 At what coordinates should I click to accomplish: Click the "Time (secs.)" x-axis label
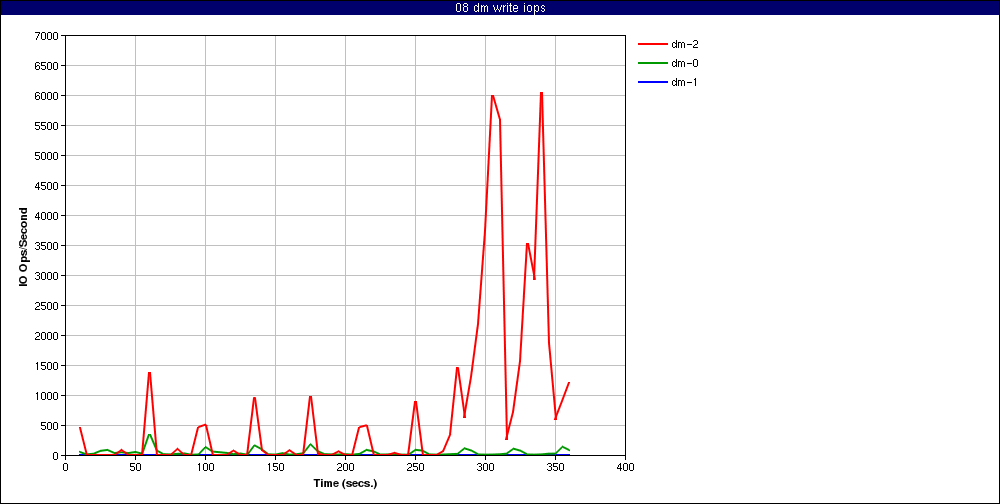click(345, 484)
